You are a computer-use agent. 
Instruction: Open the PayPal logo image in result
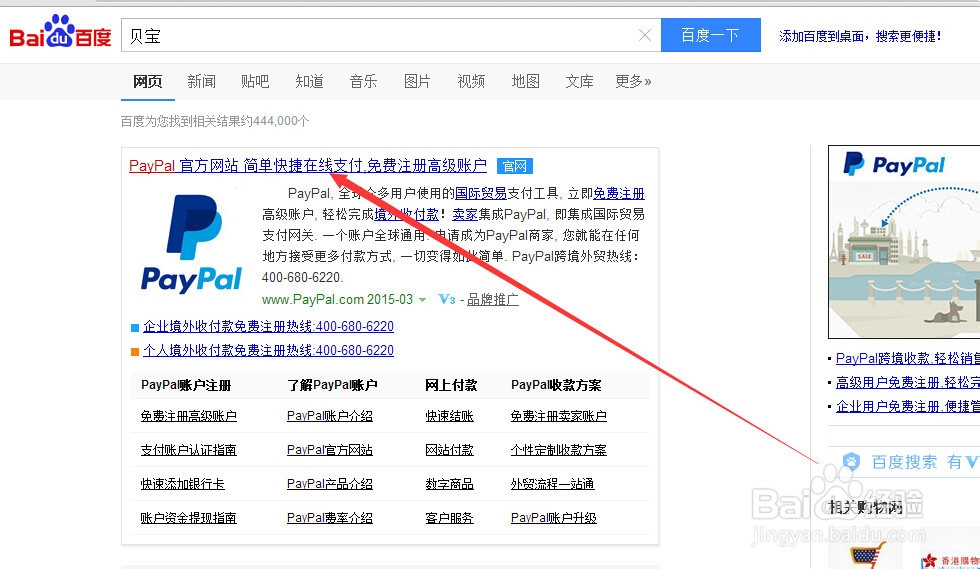pyautogui.click(x=191, y=243)
